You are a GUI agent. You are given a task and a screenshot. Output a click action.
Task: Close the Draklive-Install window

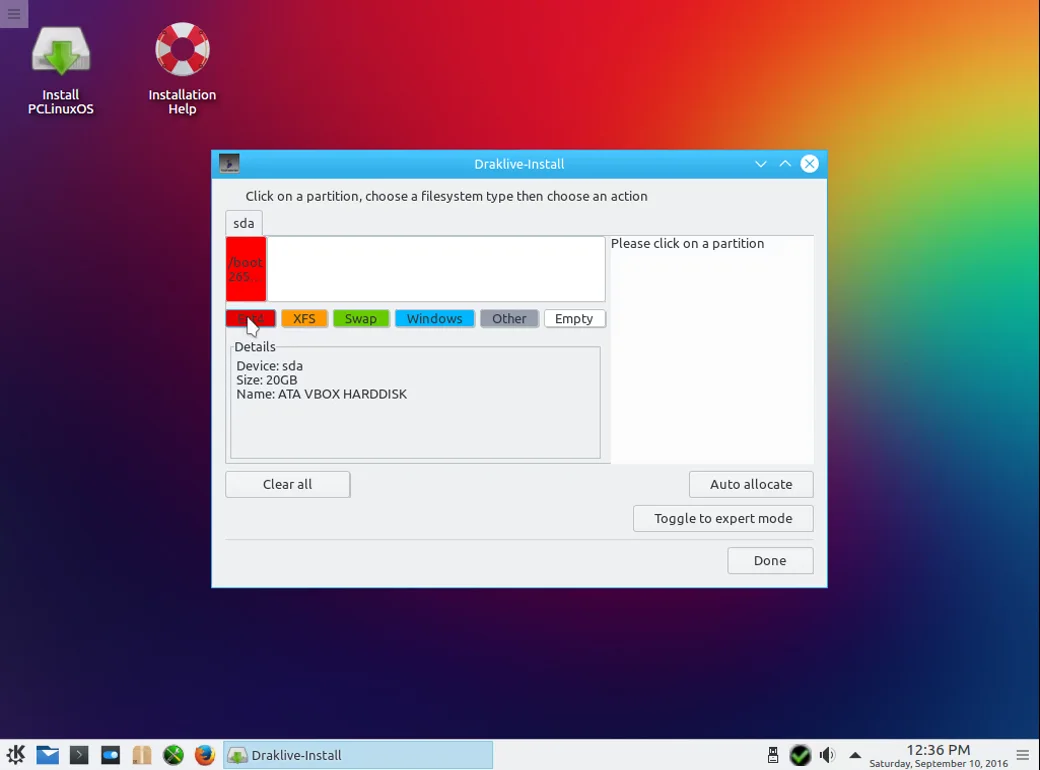(809, 164)
